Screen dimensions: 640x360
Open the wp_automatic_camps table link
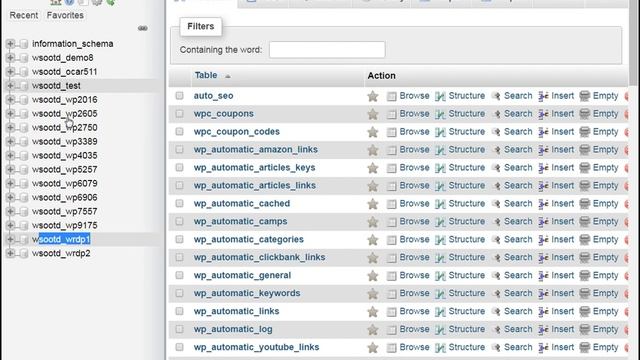pos(240,222)
